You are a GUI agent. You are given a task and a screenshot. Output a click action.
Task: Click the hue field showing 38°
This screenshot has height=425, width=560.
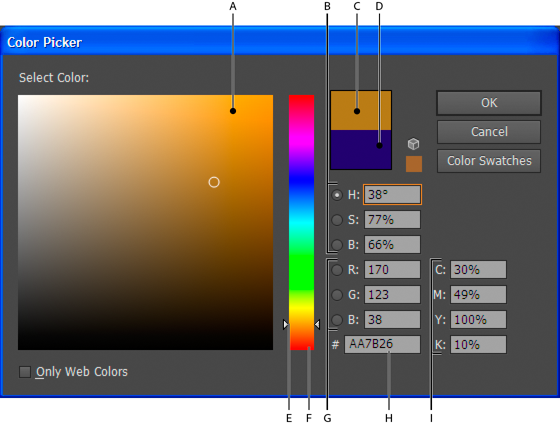(x=392, y=195)
